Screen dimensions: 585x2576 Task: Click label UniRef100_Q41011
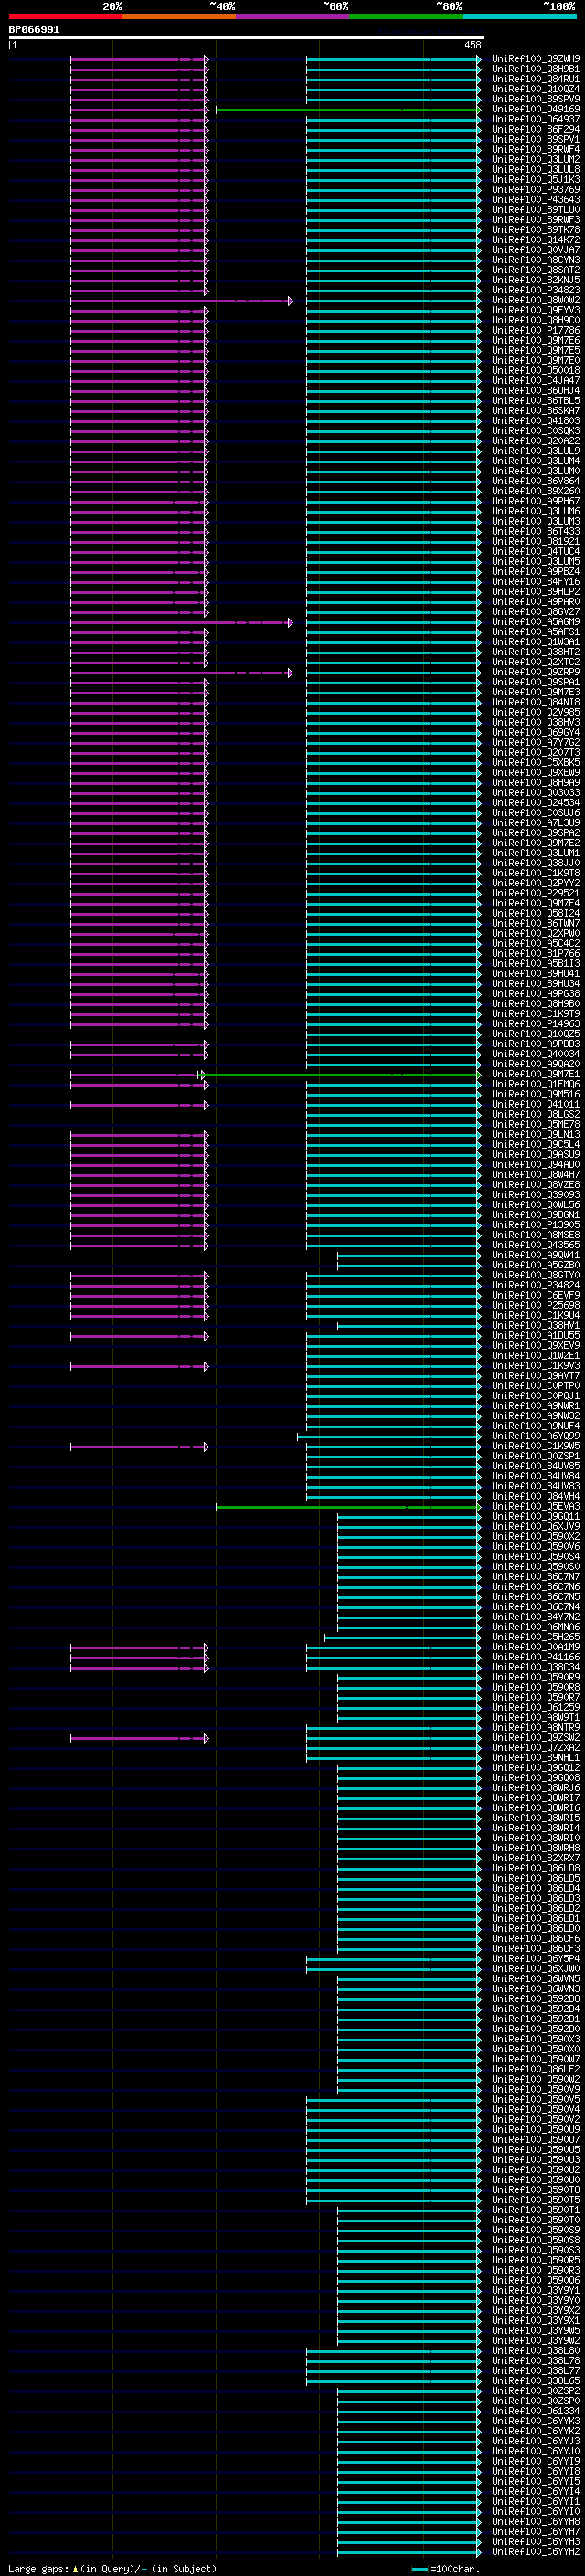tap(536, 1104)
